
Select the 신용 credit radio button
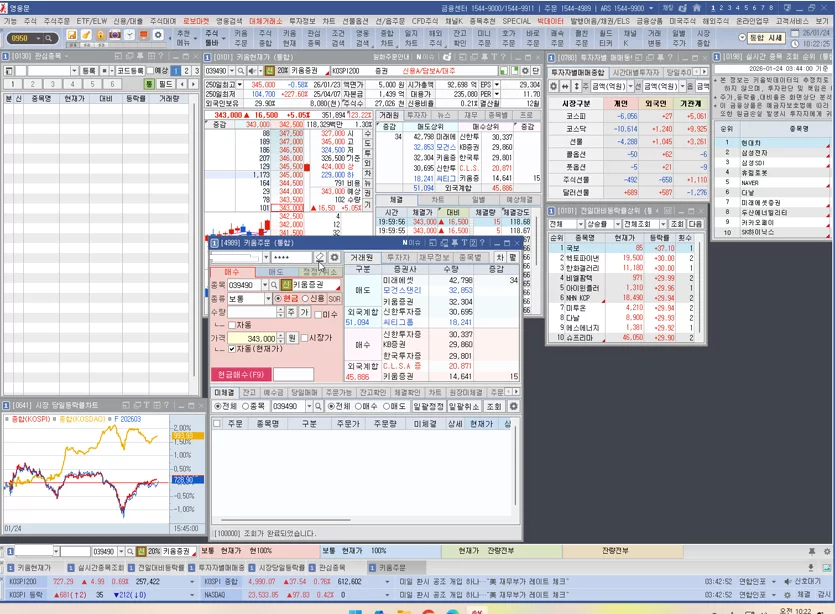click(306, 299)
